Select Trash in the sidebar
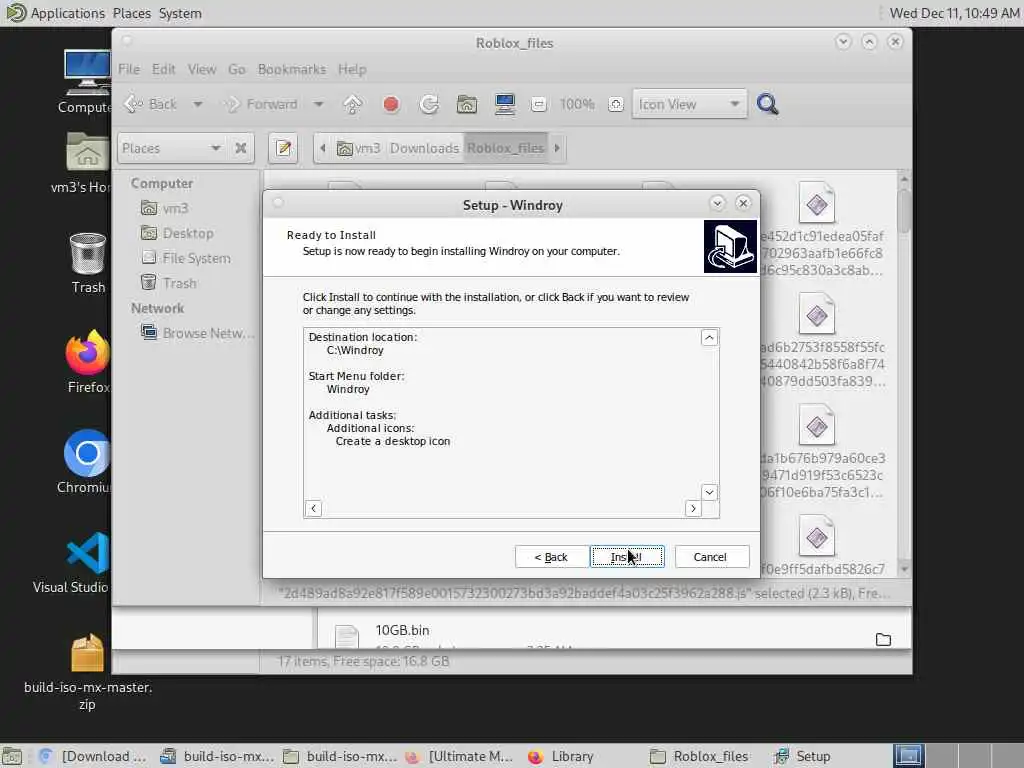This screenshot has width=1024, height=768. [169, 283]
